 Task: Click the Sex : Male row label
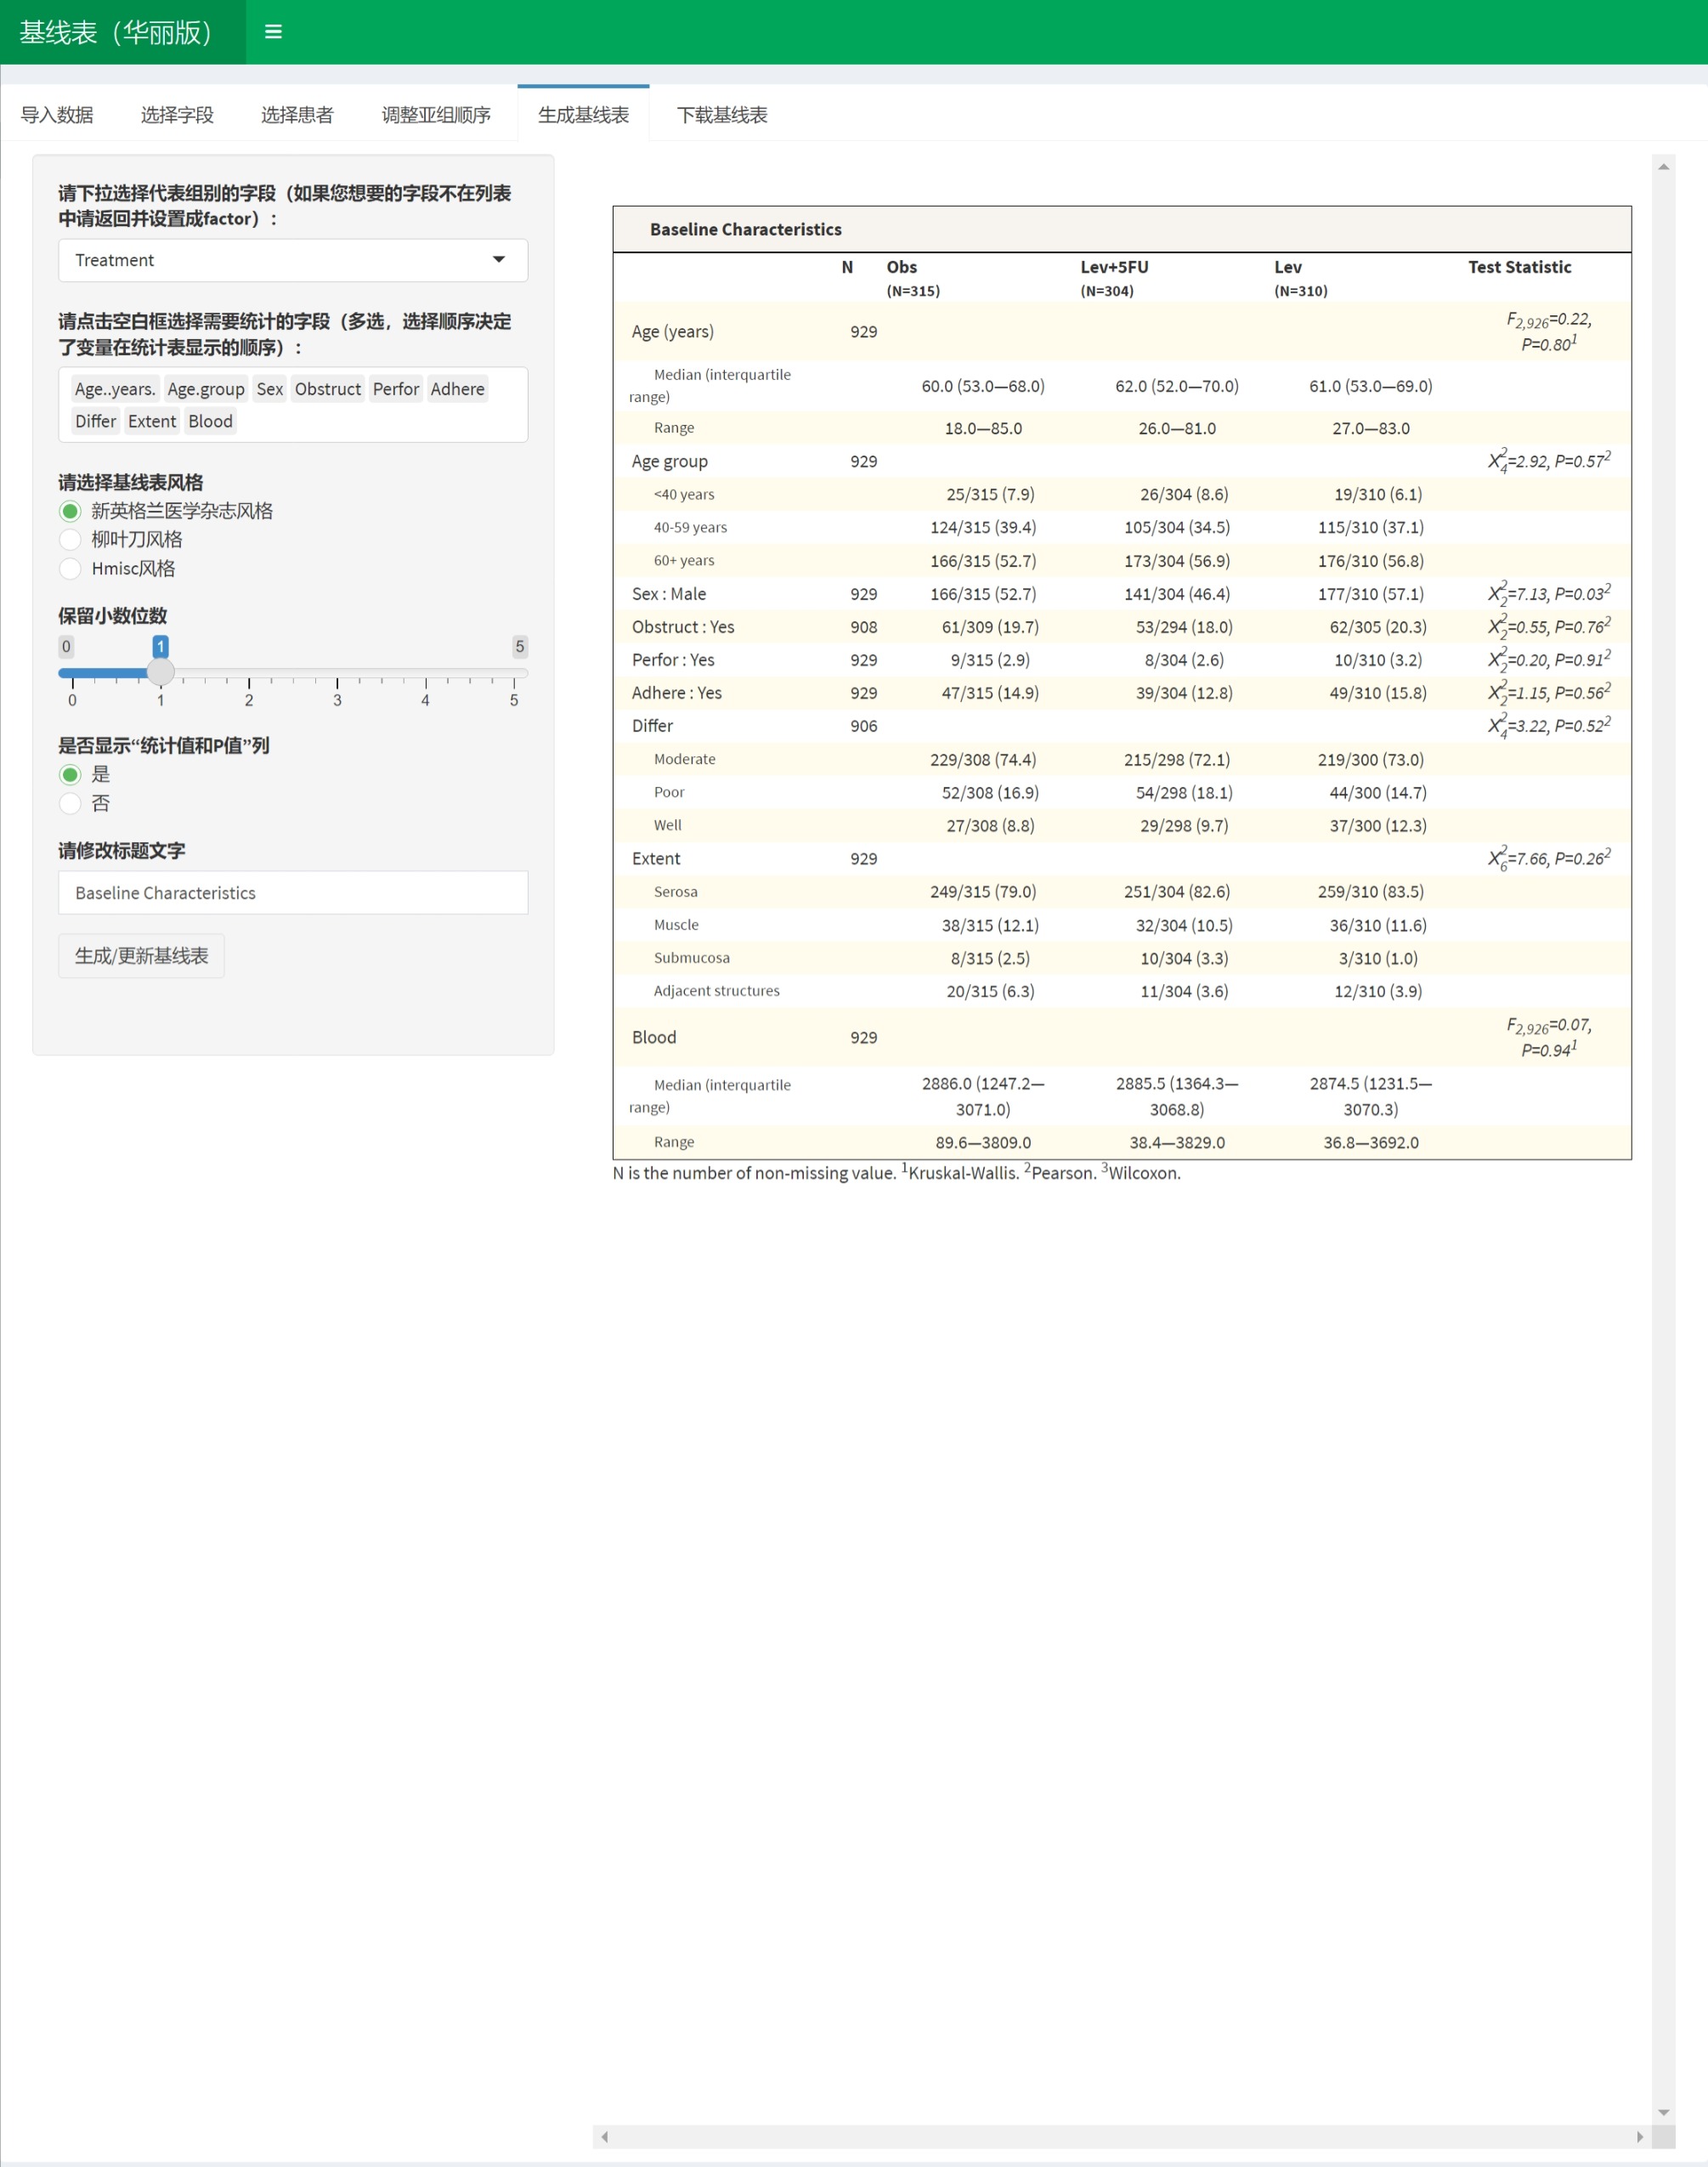tap(668, 594)
